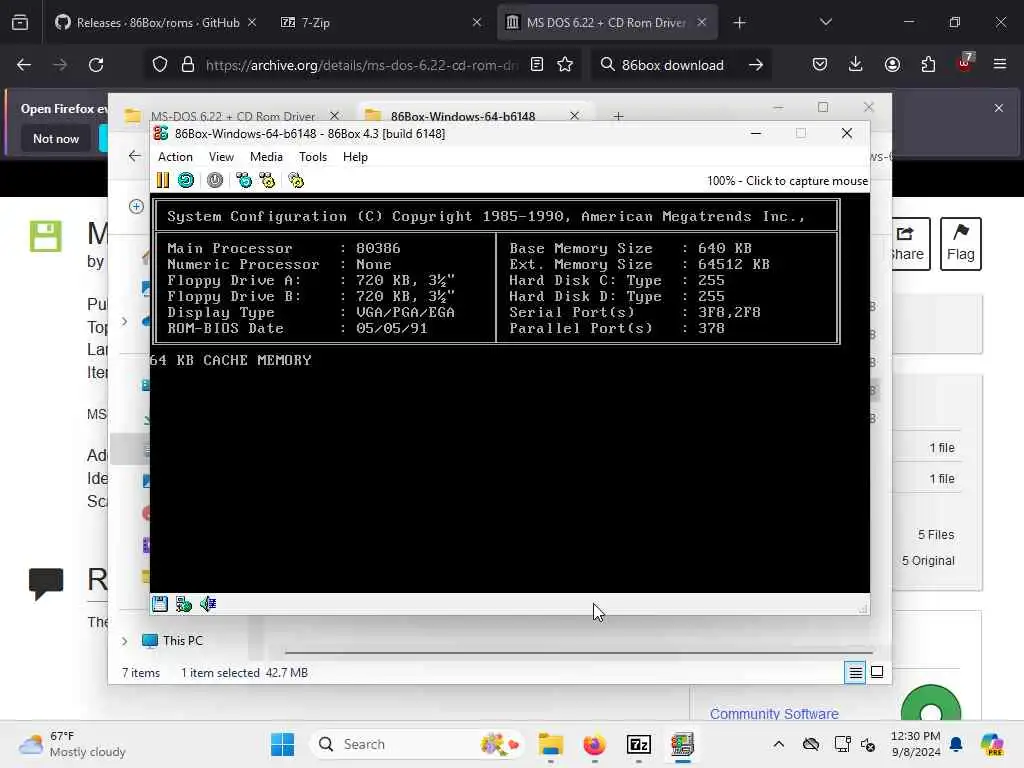Switch Explorer to details view
The height and width of the screenshot is (768, 1024).
(855, 672)
